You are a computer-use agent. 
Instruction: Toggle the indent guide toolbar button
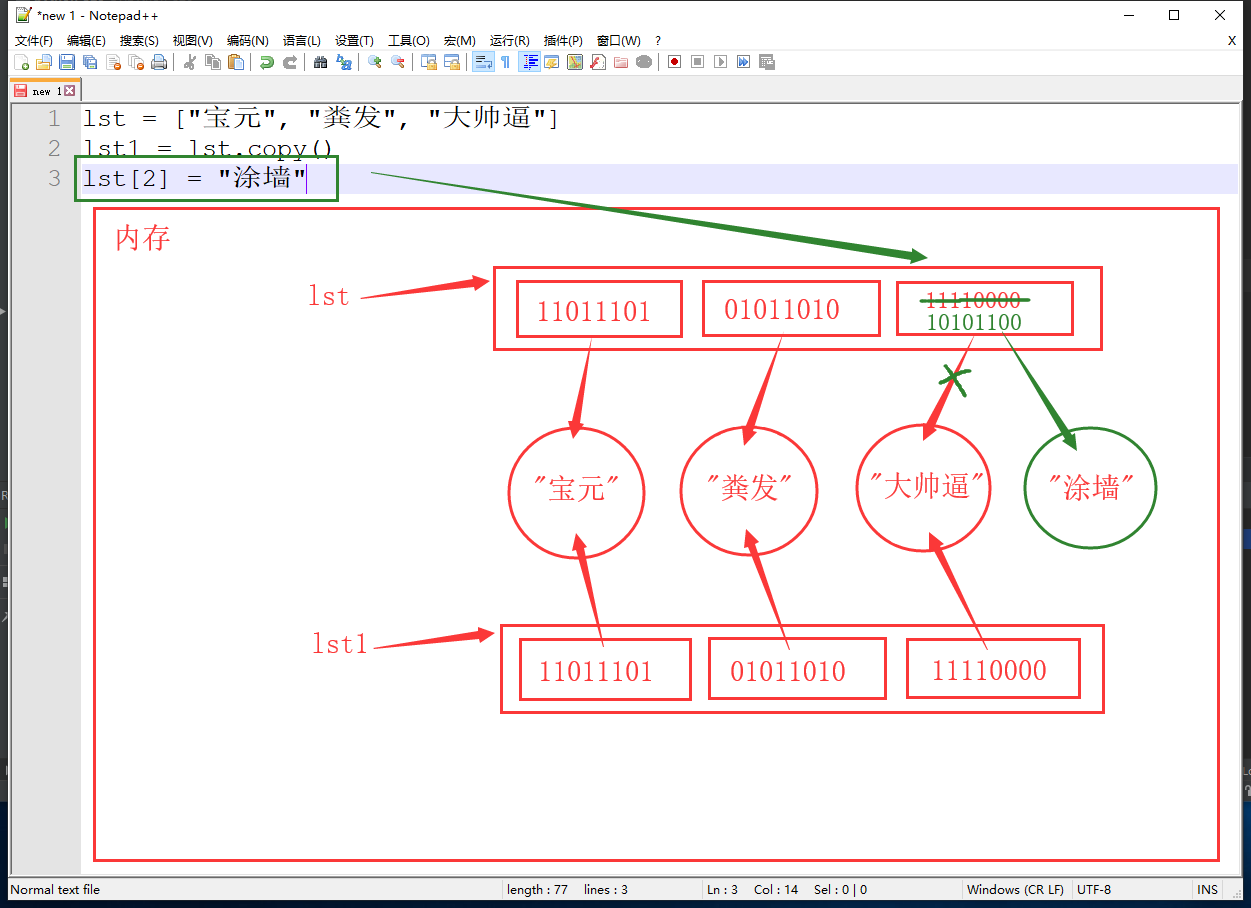click(530, 62)
